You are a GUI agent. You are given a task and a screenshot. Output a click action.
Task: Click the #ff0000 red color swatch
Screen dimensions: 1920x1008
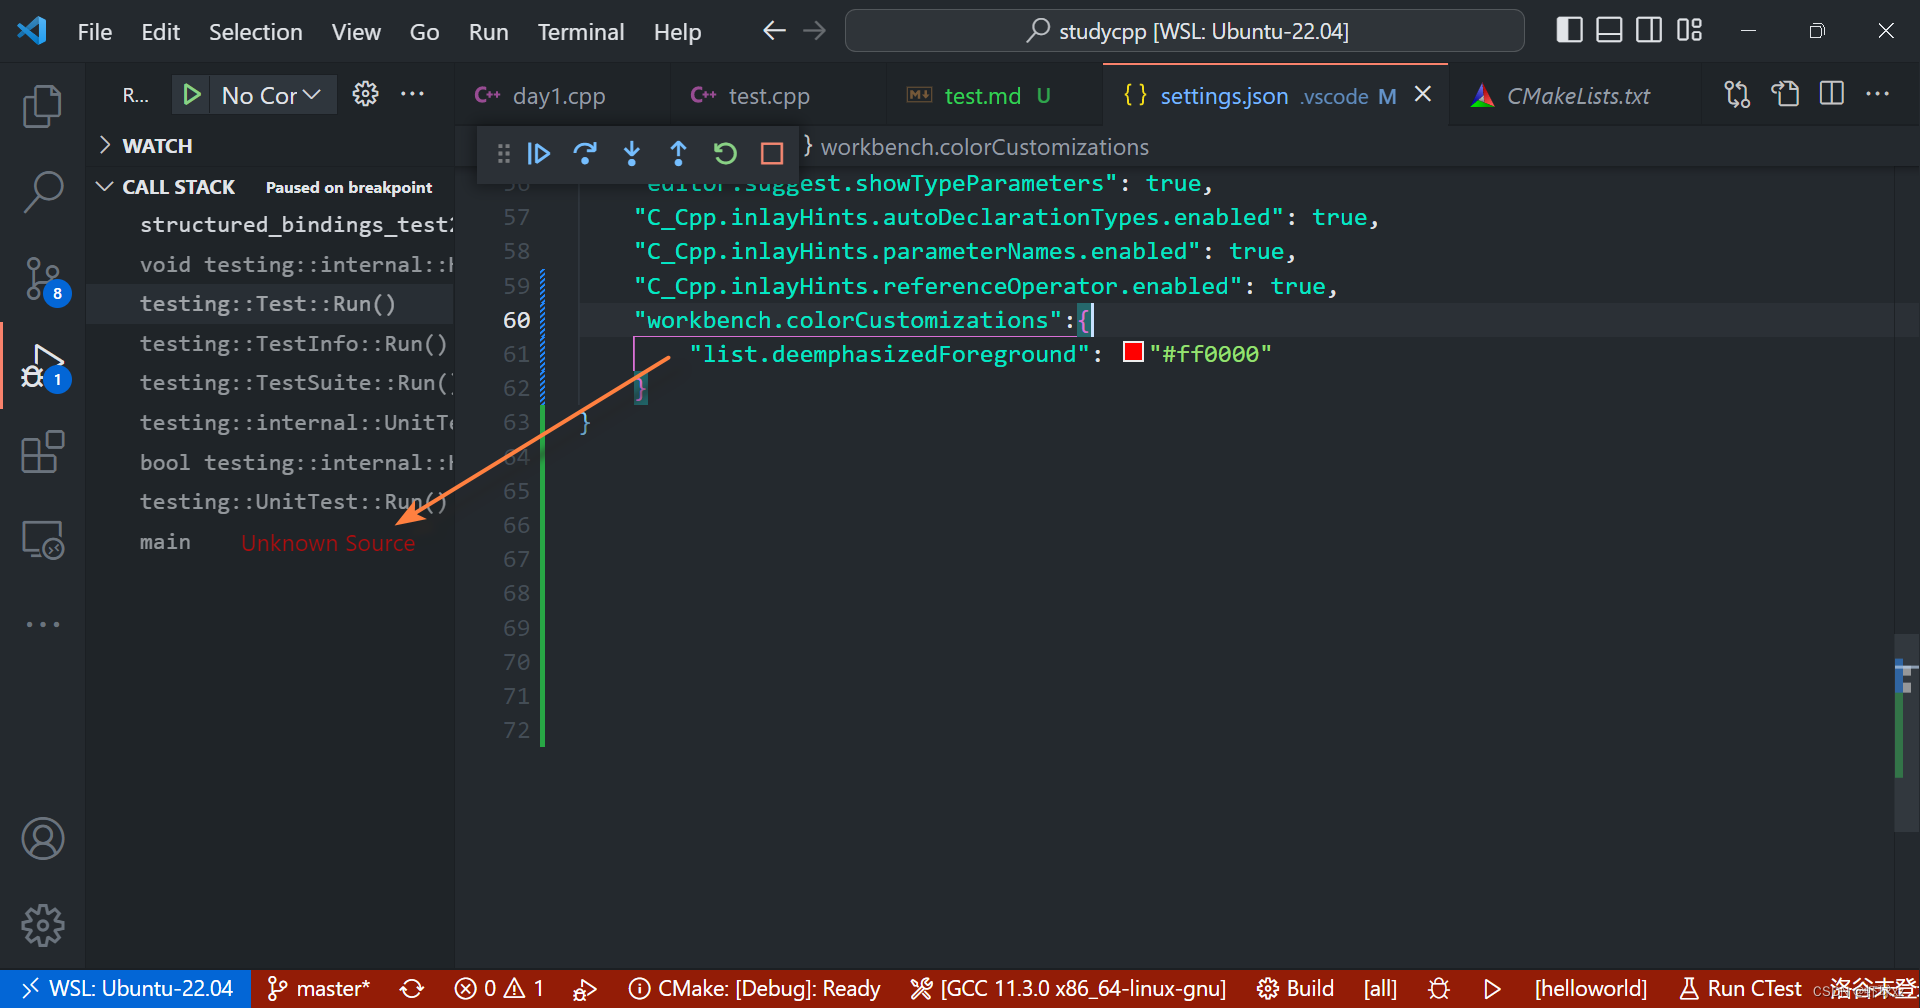(x=1133, y=352)
